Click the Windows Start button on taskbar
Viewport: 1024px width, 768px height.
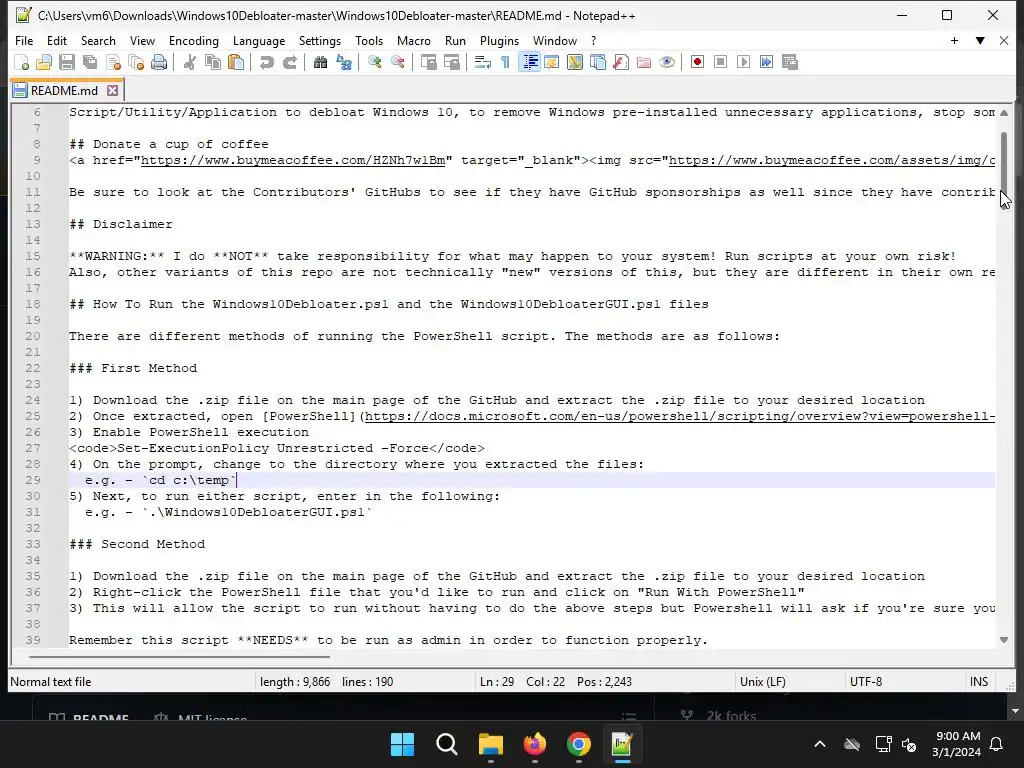point(402,744)
